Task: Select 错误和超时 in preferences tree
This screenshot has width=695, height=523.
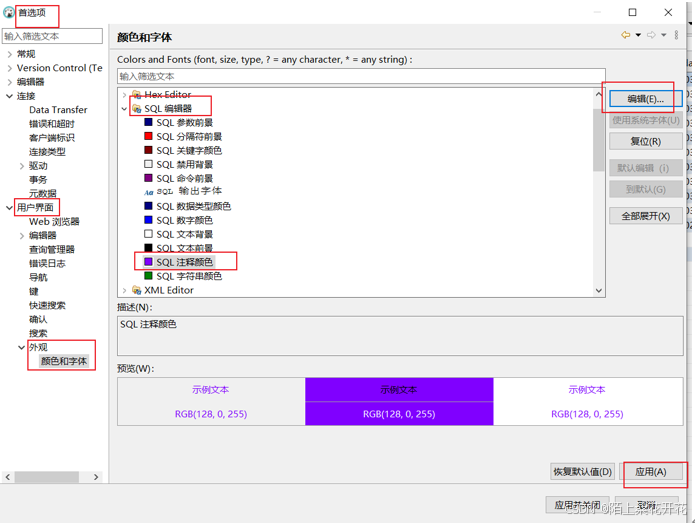Action: tap(52, 124)
